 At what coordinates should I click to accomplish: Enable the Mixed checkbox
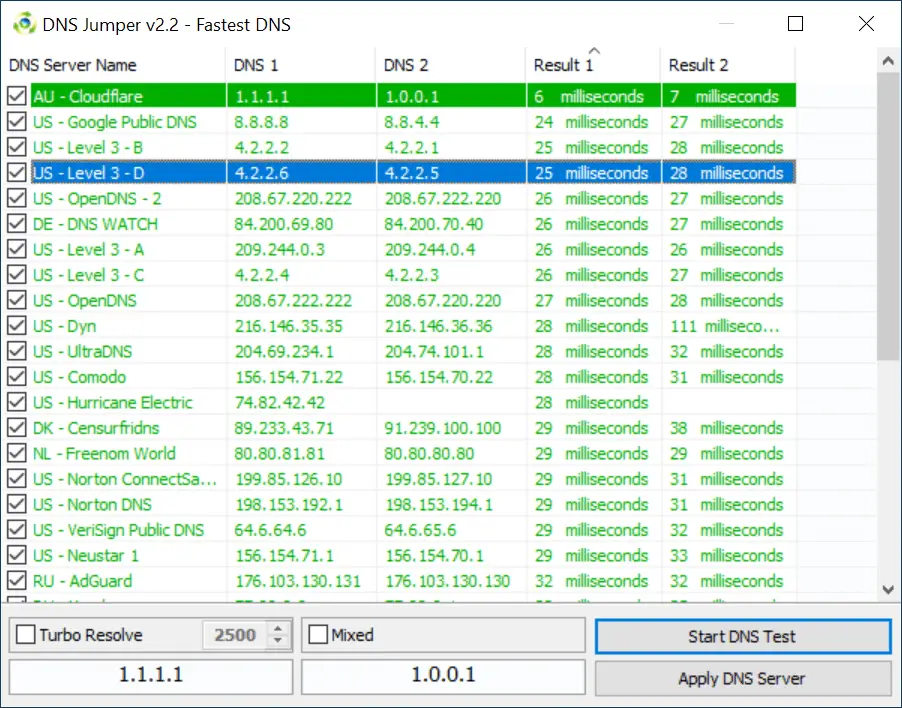pyautogui.click(x=318, y=635)
